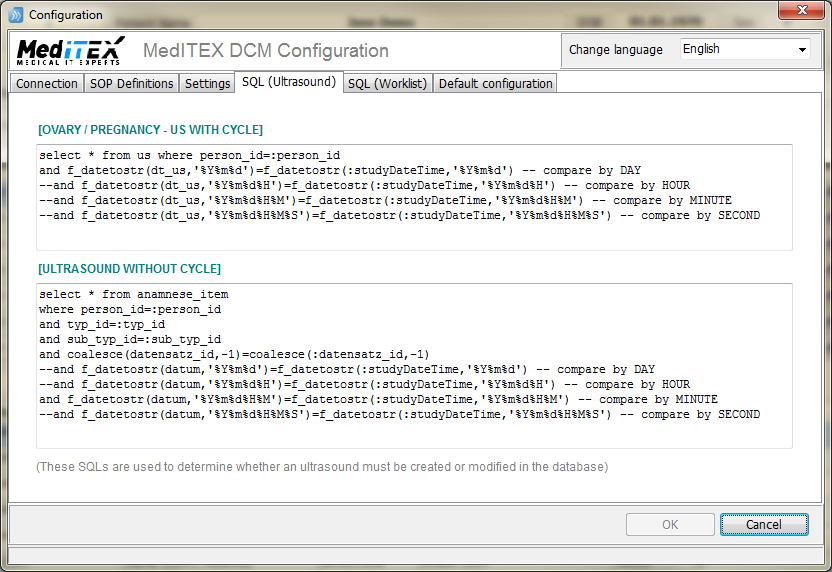The width and height of the screenshot is (832, 572).
Task: Click the 'select * from anamnese_item' line
Action: coord(134,294)
